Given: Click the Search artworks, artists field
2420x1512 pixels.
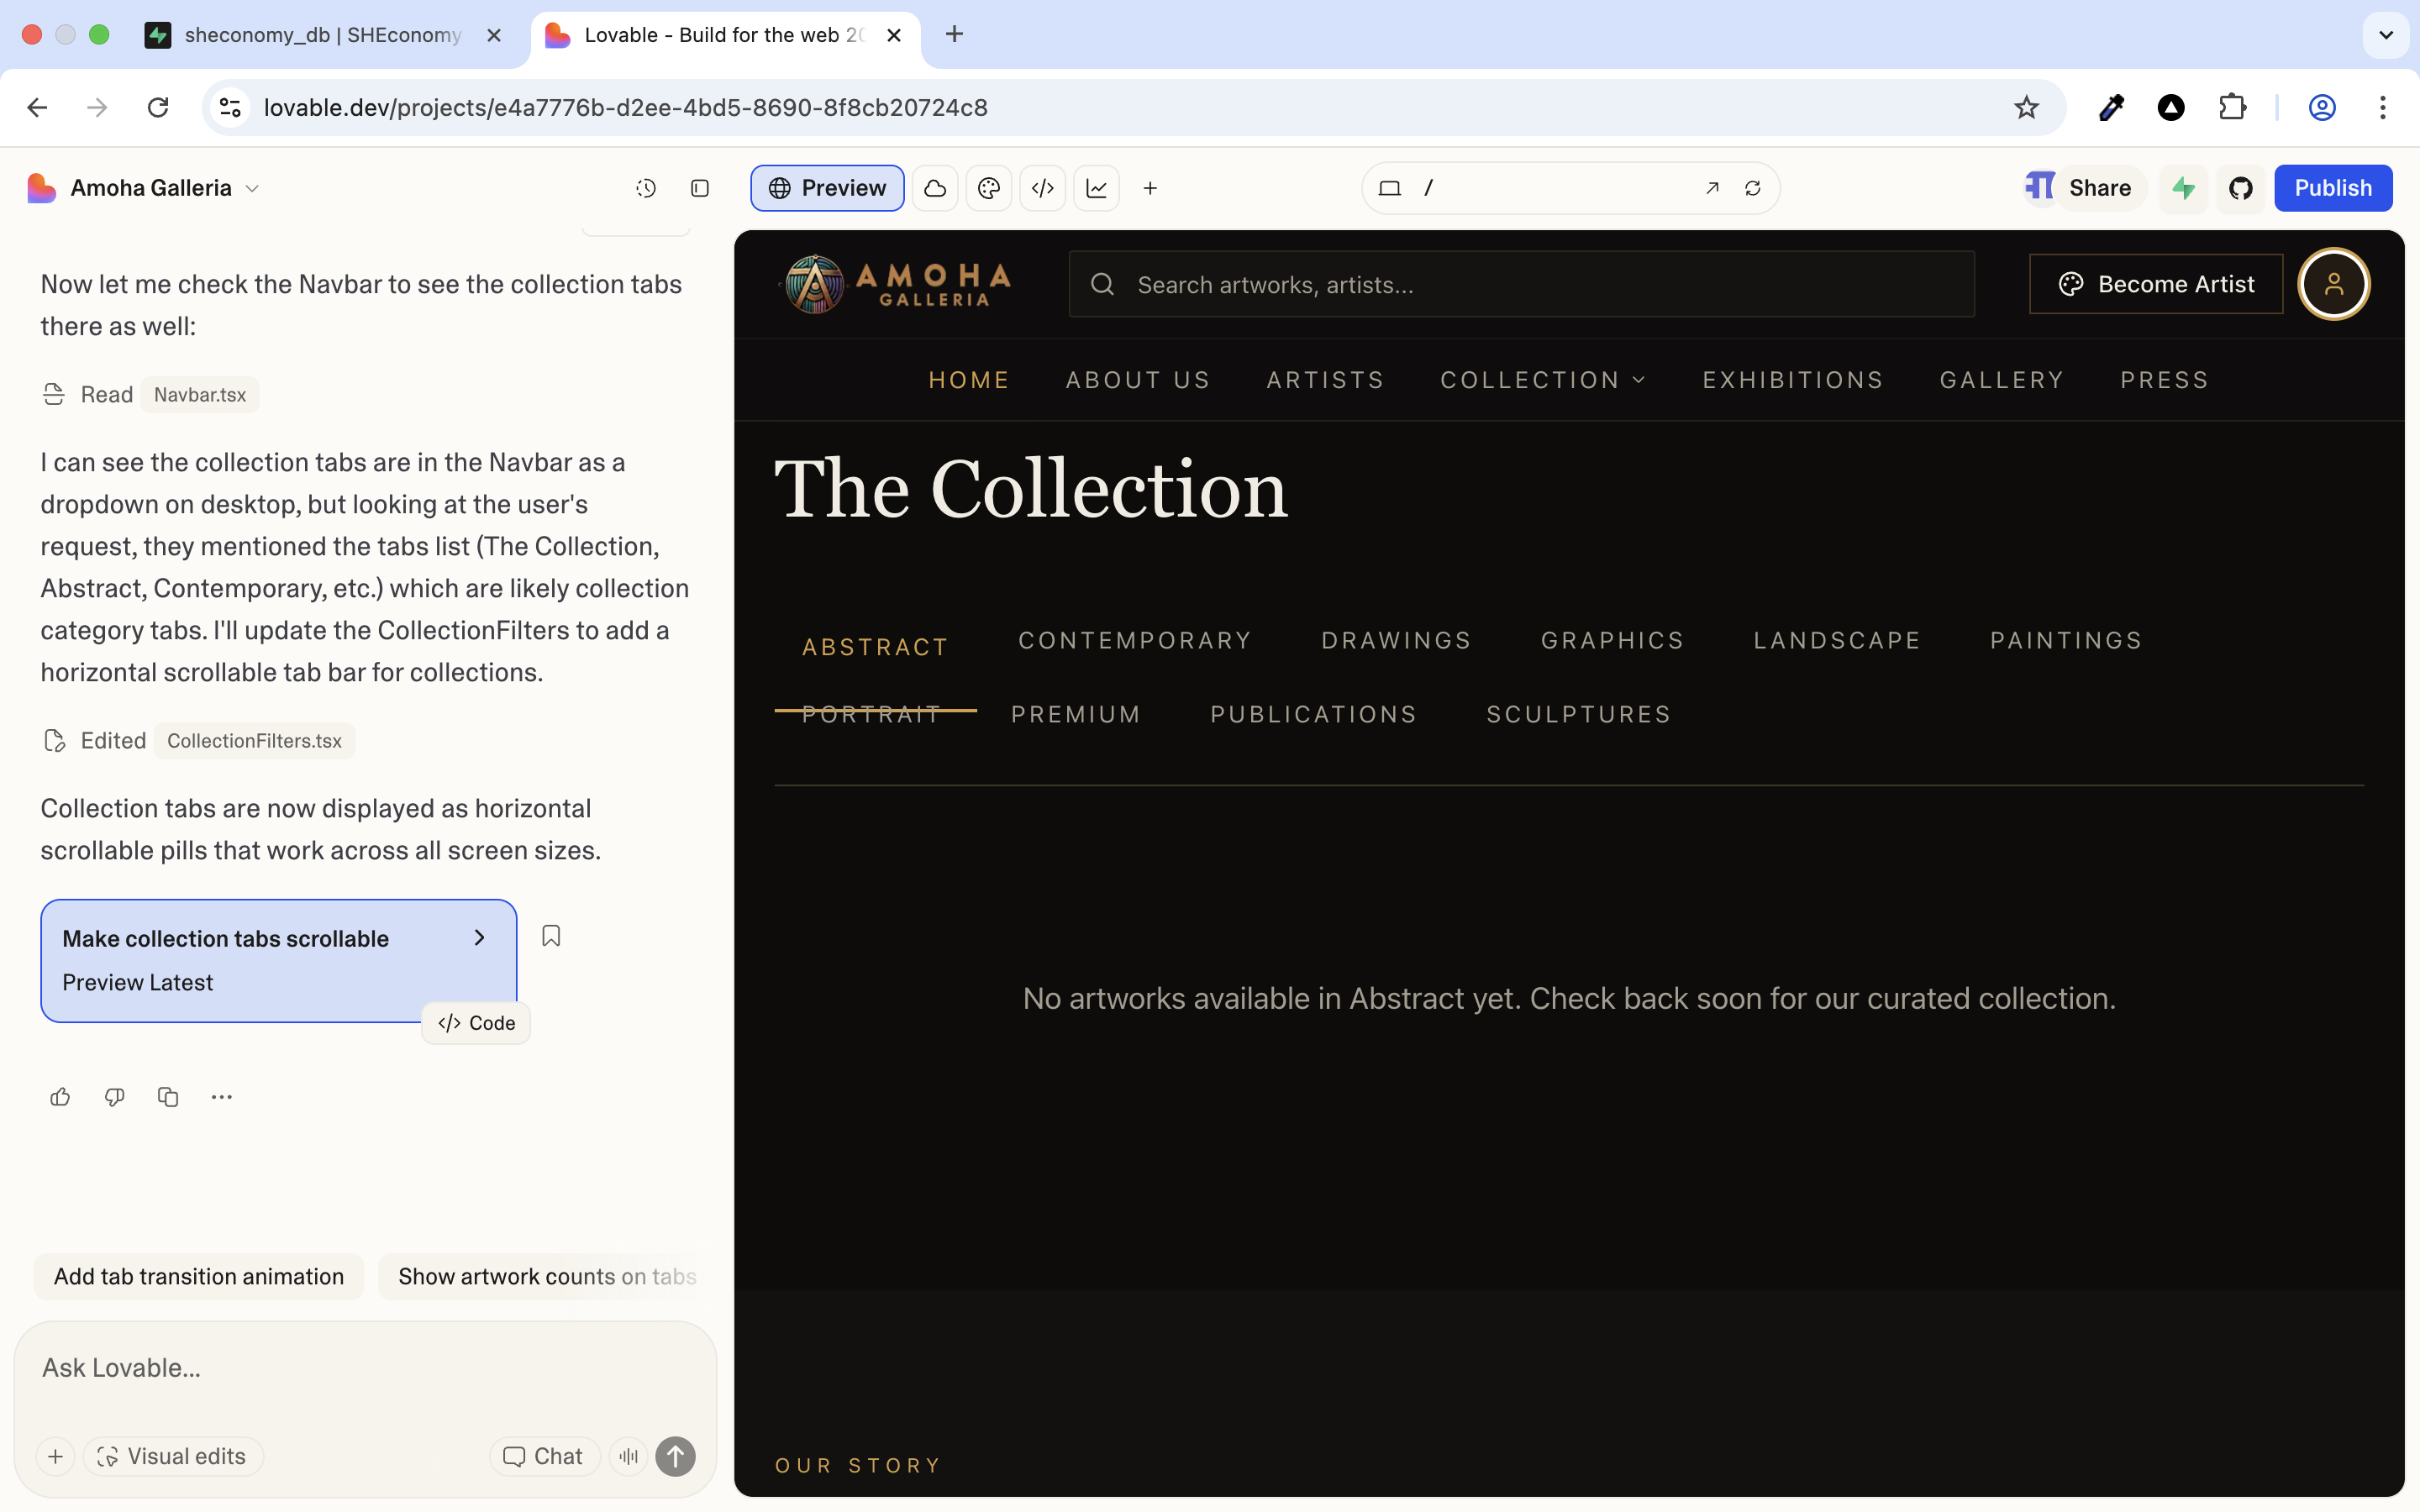Looking at the screenshot, I should click(x=1521, y=284).
